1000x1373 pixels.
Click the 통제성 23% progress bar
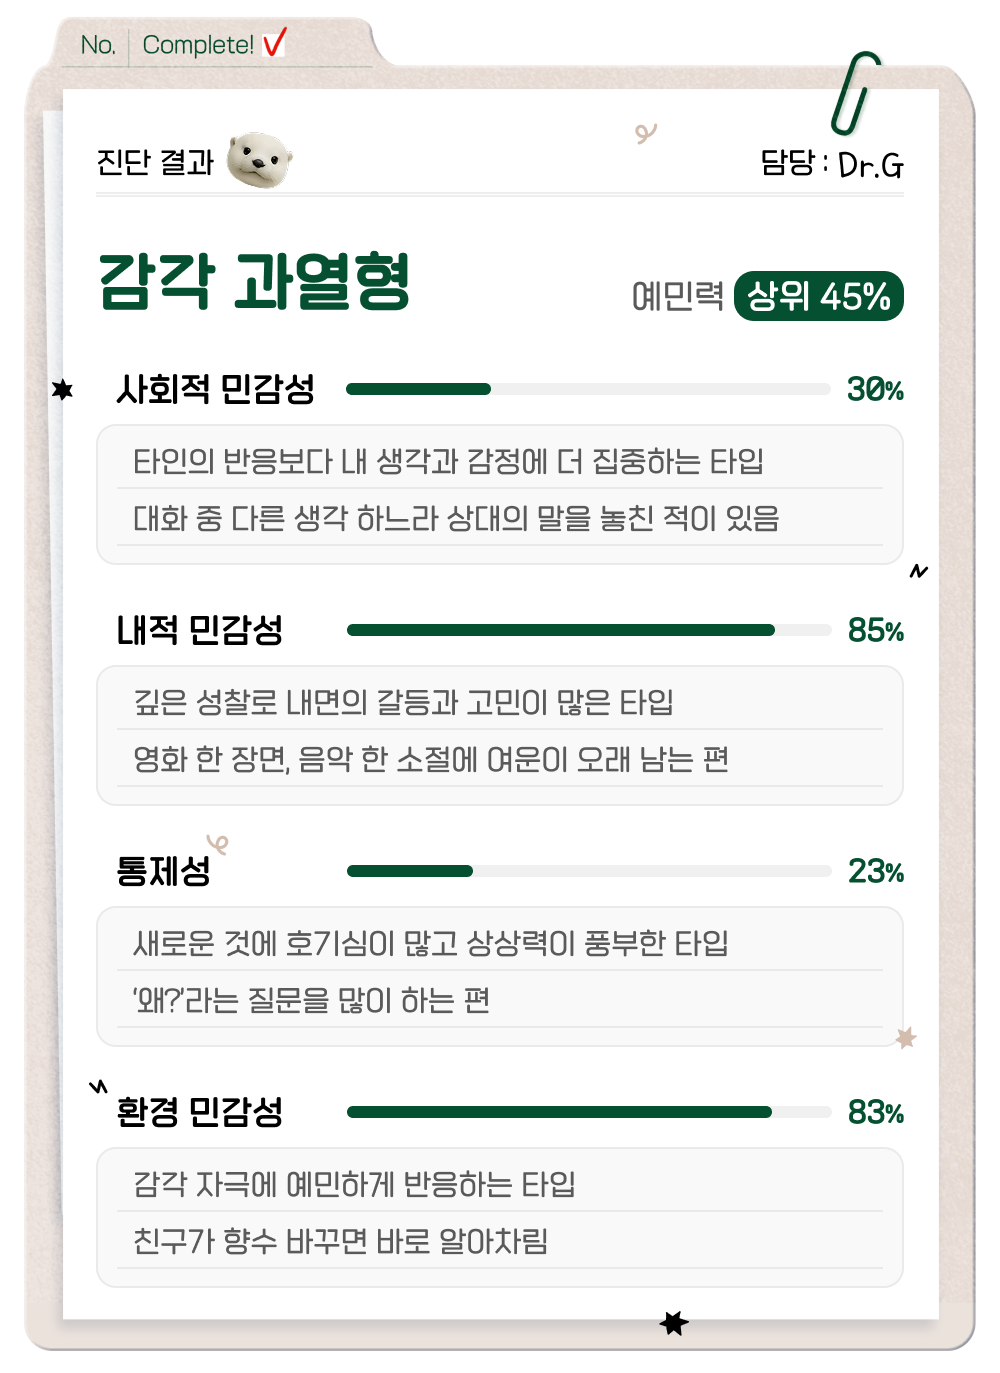click(x=588, y=871)
